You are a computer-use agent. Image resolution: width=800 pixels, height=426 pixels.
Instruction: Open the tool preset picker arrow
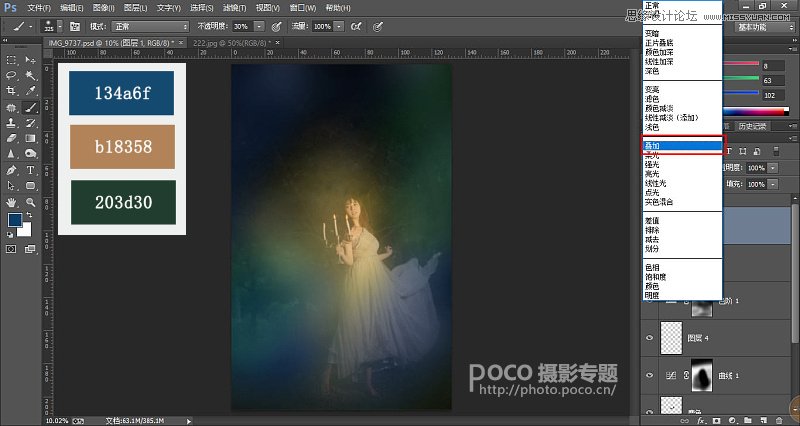[x=31, y=27]
